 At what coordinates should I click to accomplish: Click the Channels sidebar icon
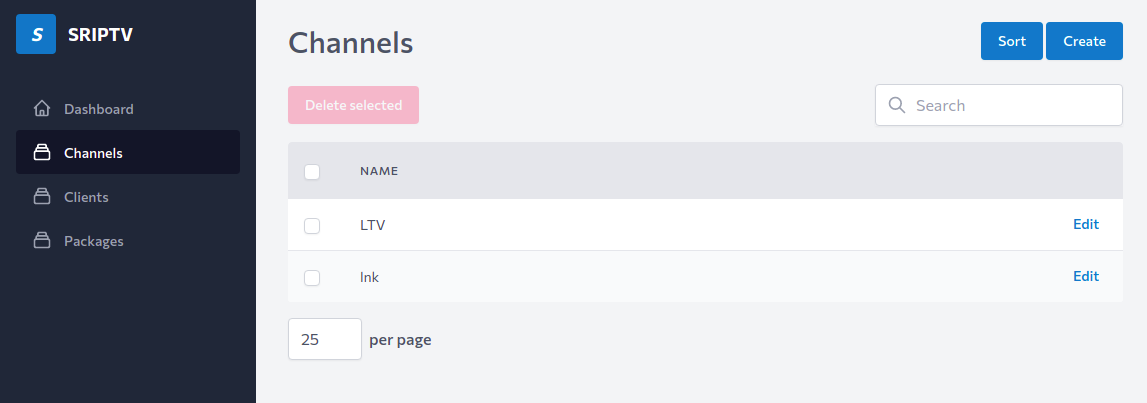pyautogui.click(x=42, y=153)
